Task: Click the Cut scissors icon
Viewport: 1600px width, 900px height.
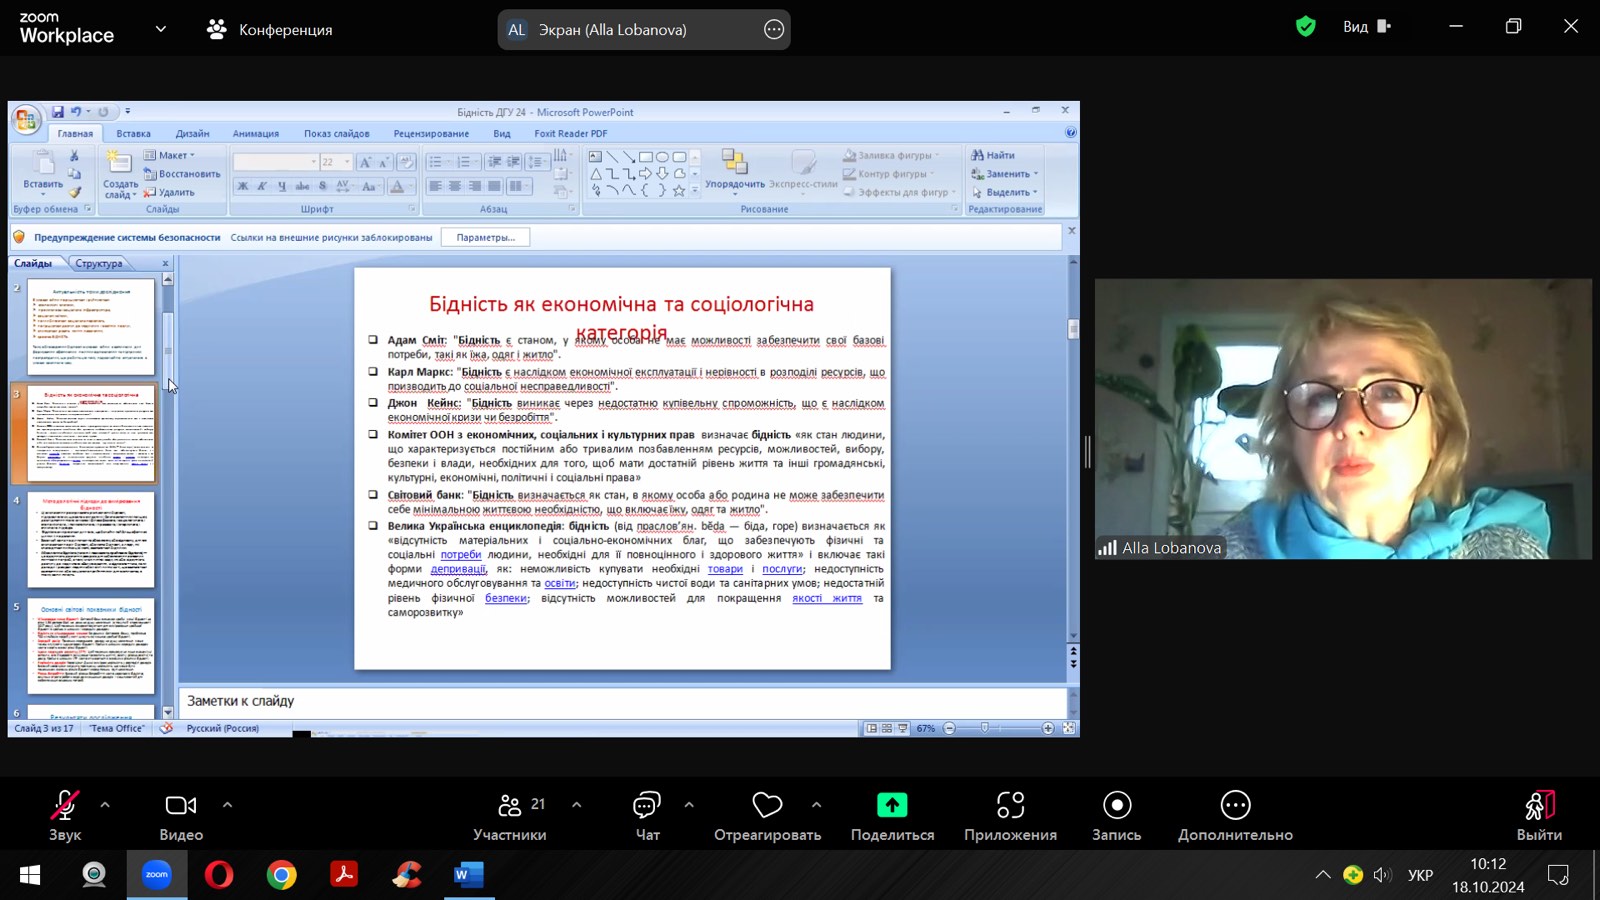Action: point(74,156)
